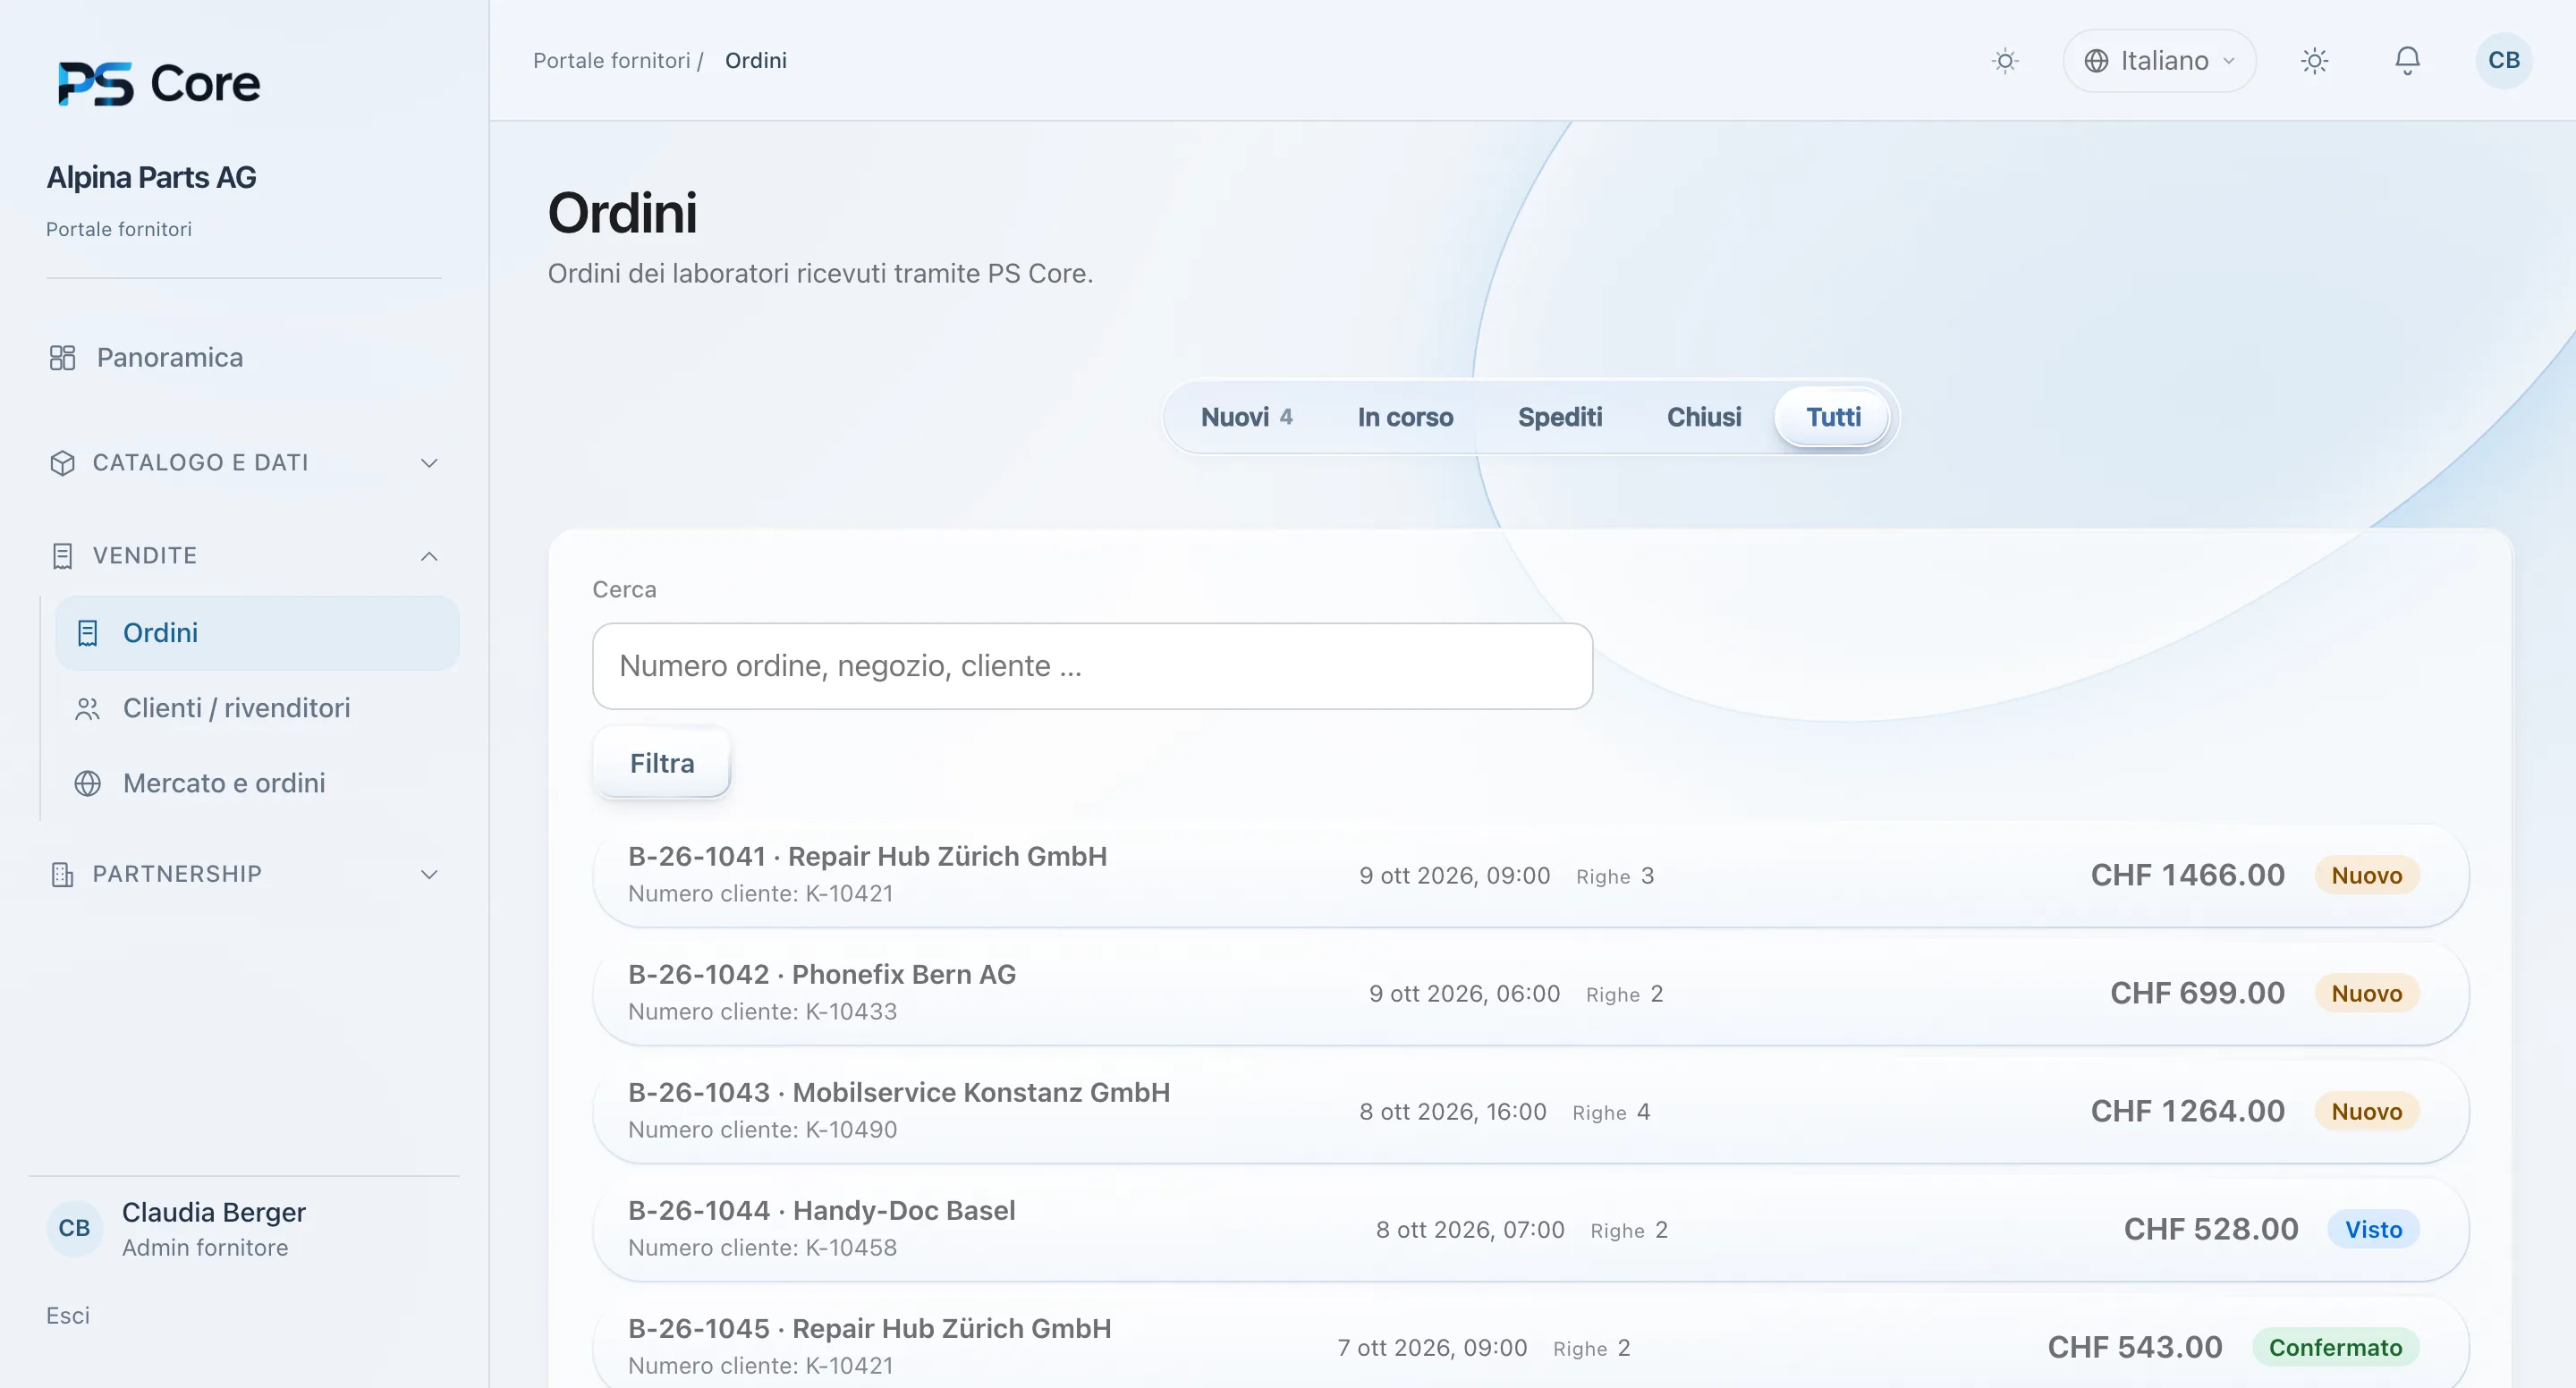Collapse the VENDITE section chevron
2576x1388 pixels.
point(429,556)
